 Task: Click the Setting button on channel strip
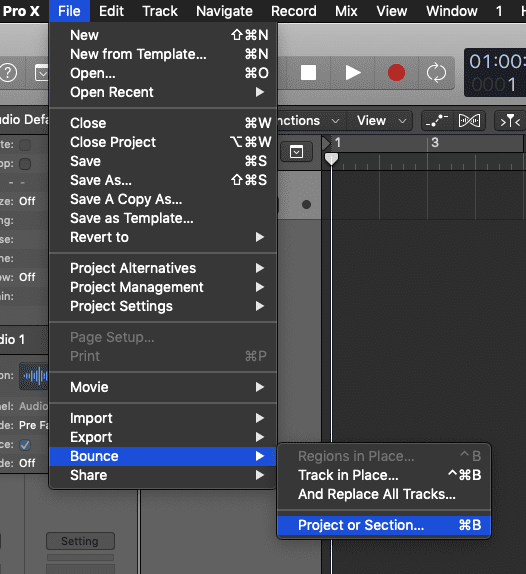click(x=80, y=541)
